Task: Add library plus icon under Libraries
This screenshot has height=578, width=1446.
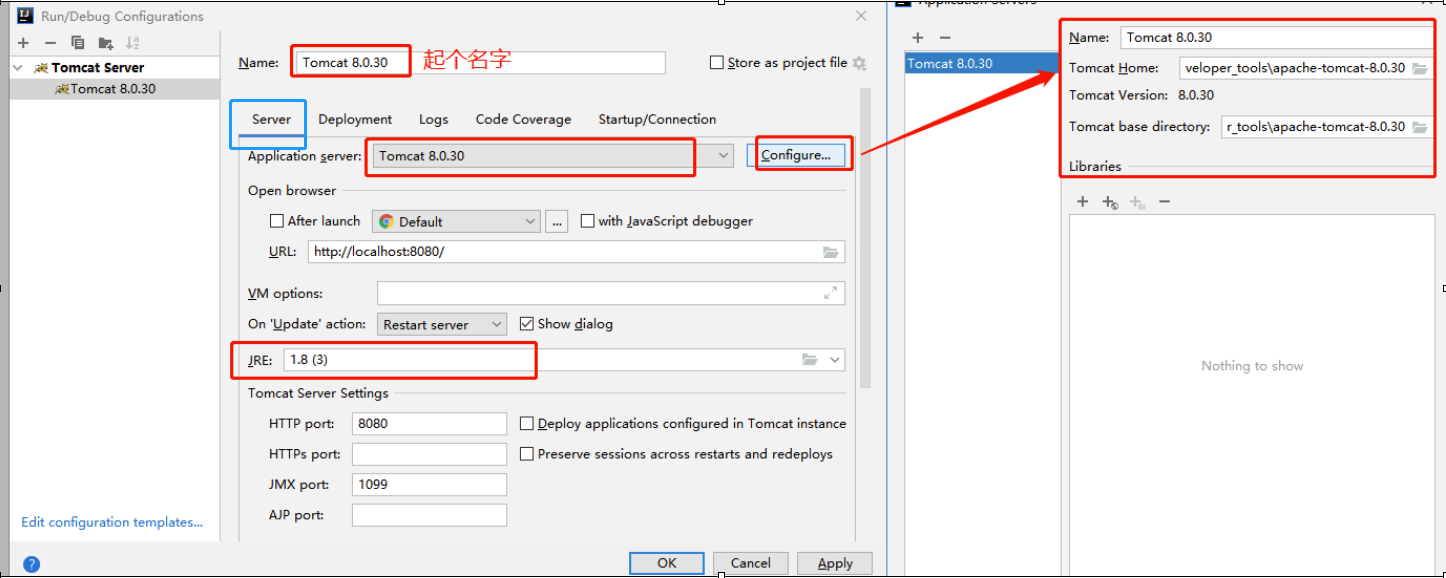Action: coord(1082,201)
